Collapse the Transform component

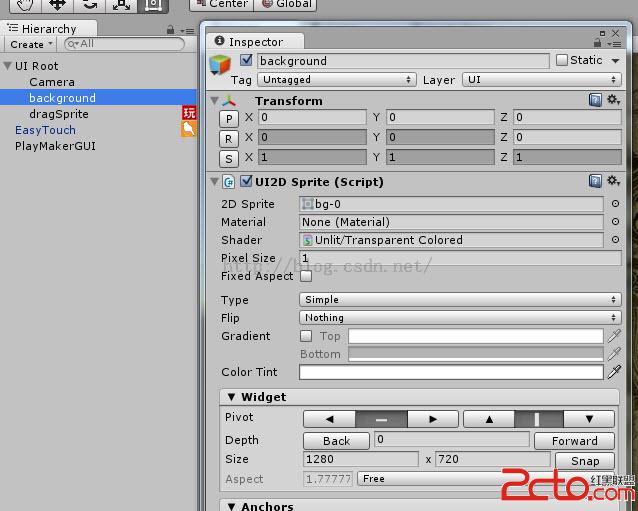coord(214,100)
